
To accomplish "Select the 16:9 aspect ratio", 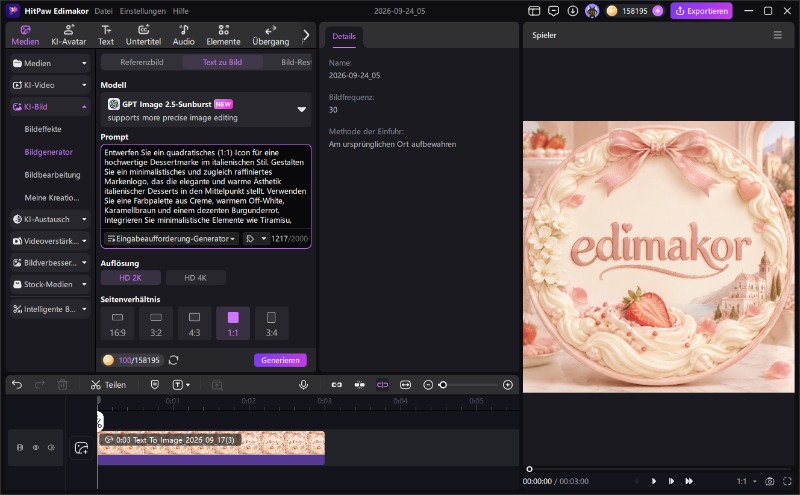I will click(117, 324).
